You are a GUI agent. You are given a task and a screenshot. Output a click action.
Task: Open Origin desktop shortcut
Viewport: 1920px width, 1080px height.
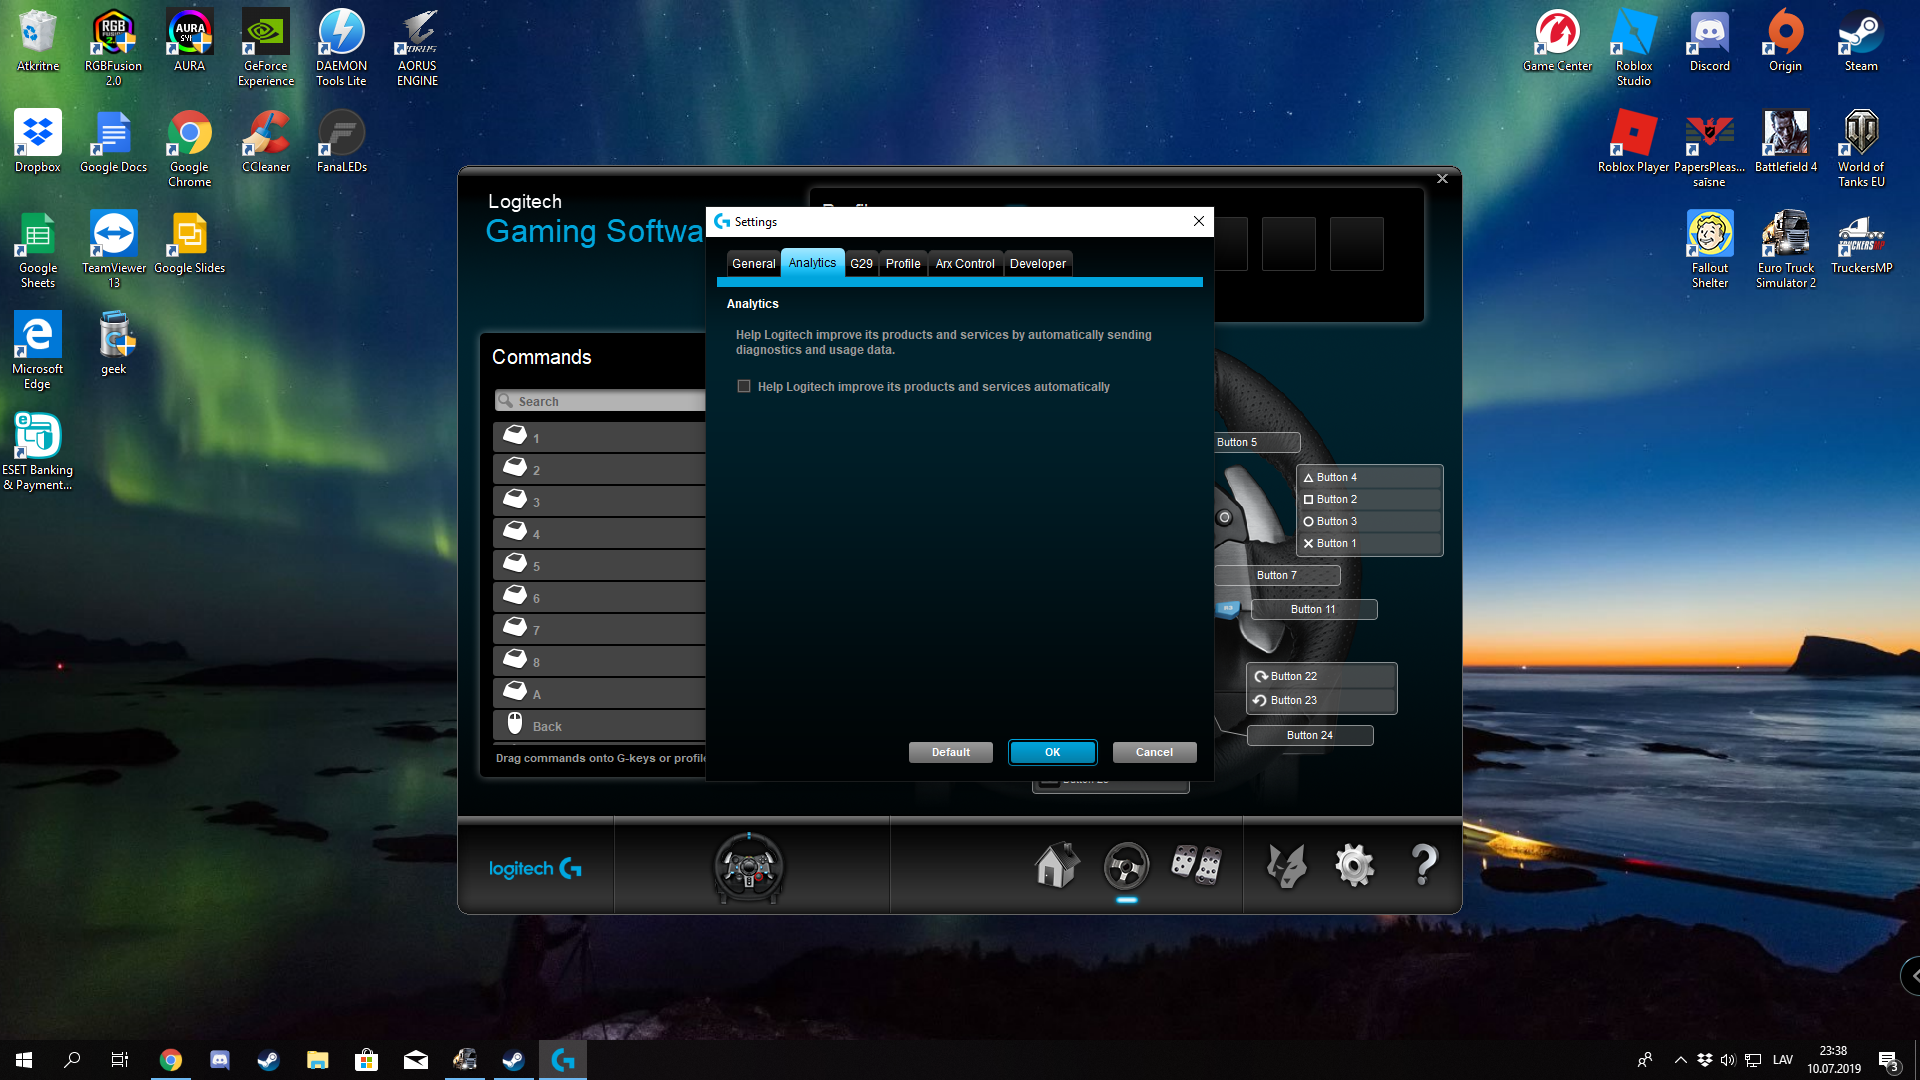(1785, 41)
